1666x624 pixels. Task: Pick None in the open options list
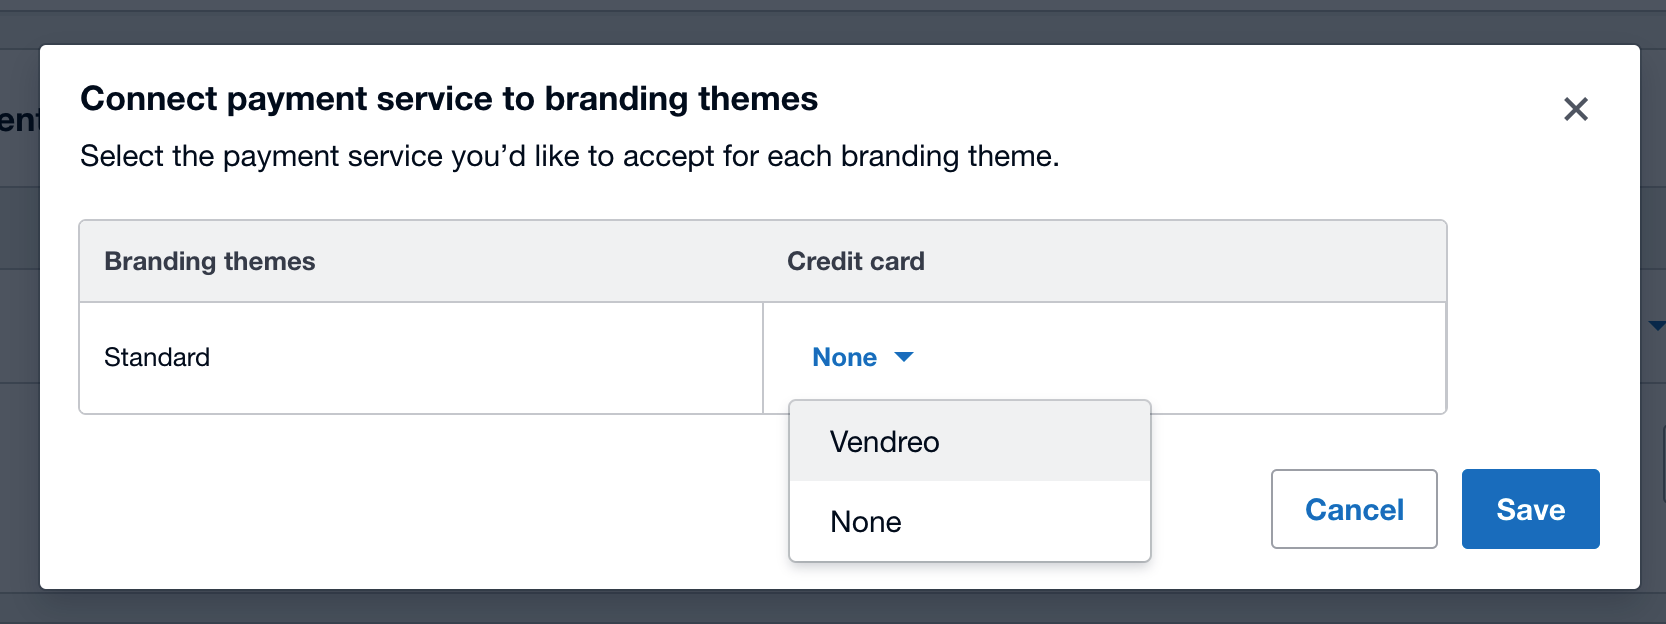pos(866,522)
